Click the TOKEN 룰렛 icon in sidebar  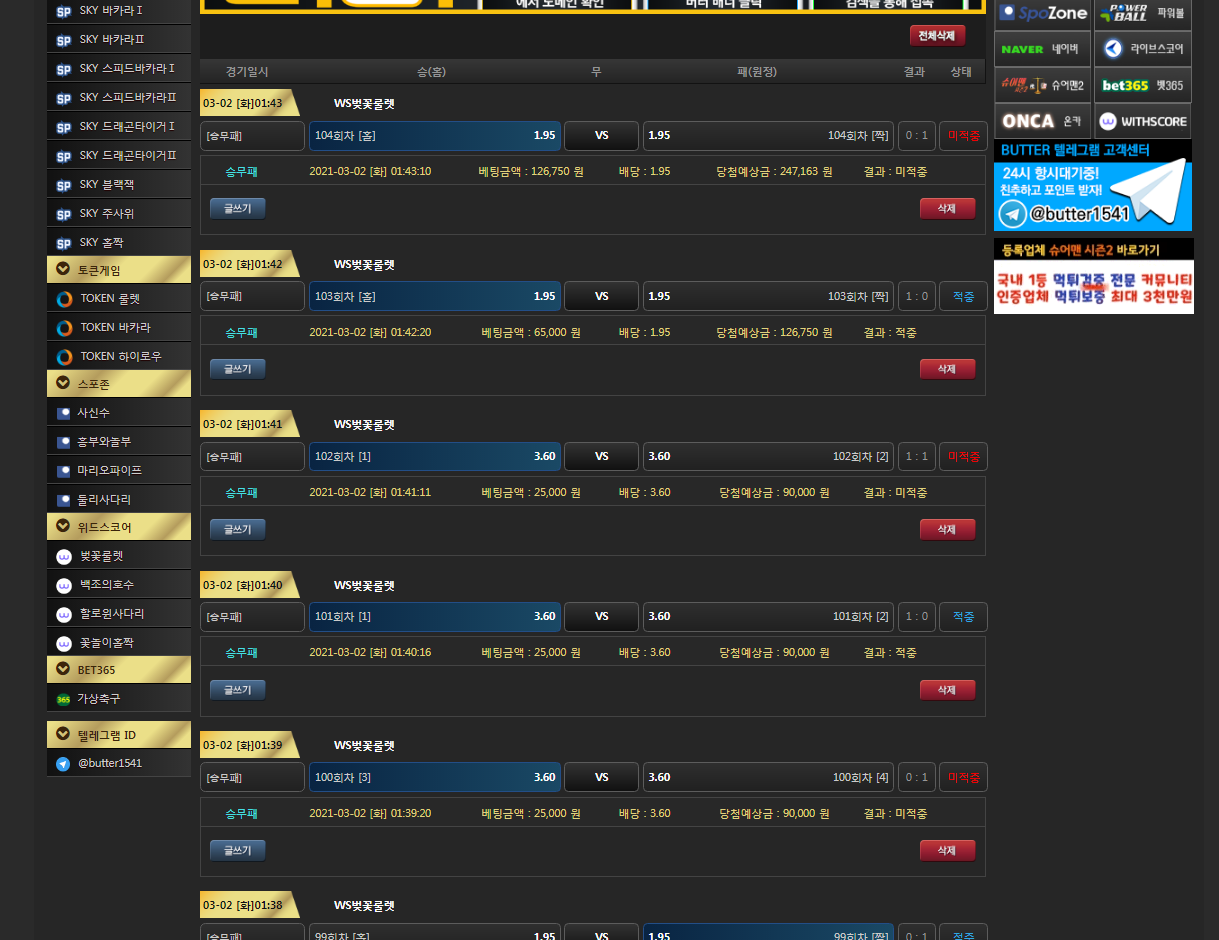[64, 299]
